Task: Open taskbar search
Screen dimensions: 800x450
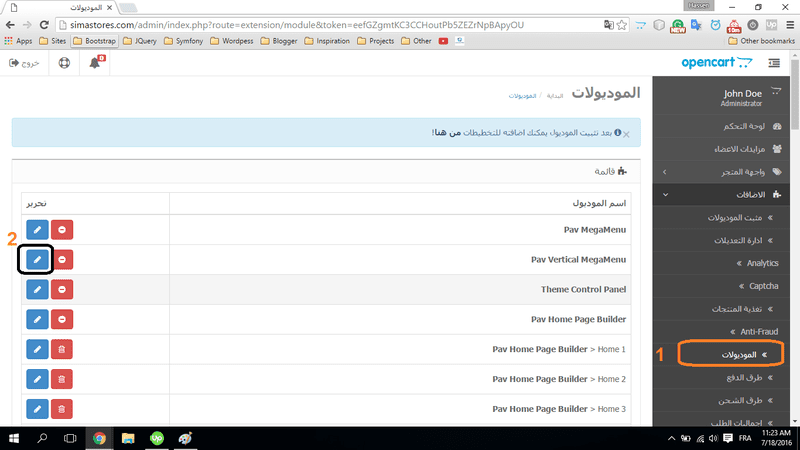Action: [42, 438]
